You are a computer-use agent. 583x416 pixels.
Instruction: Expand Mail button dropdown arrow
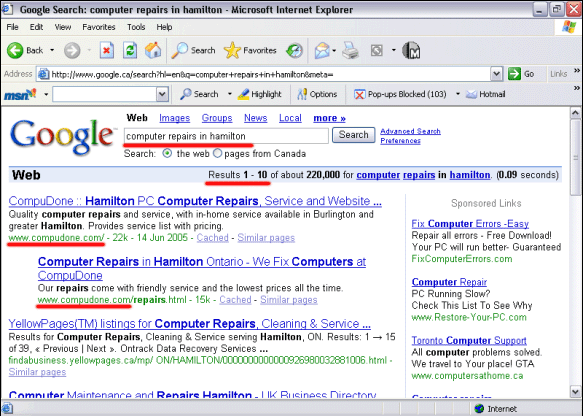pyautogui.click(x=334, y=51)
